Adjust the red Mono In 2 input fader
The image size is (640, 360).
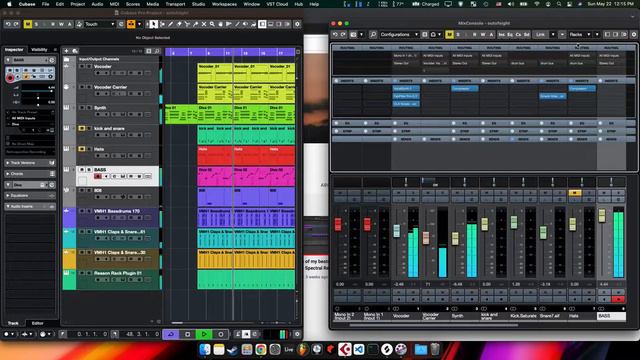point(338,224)
